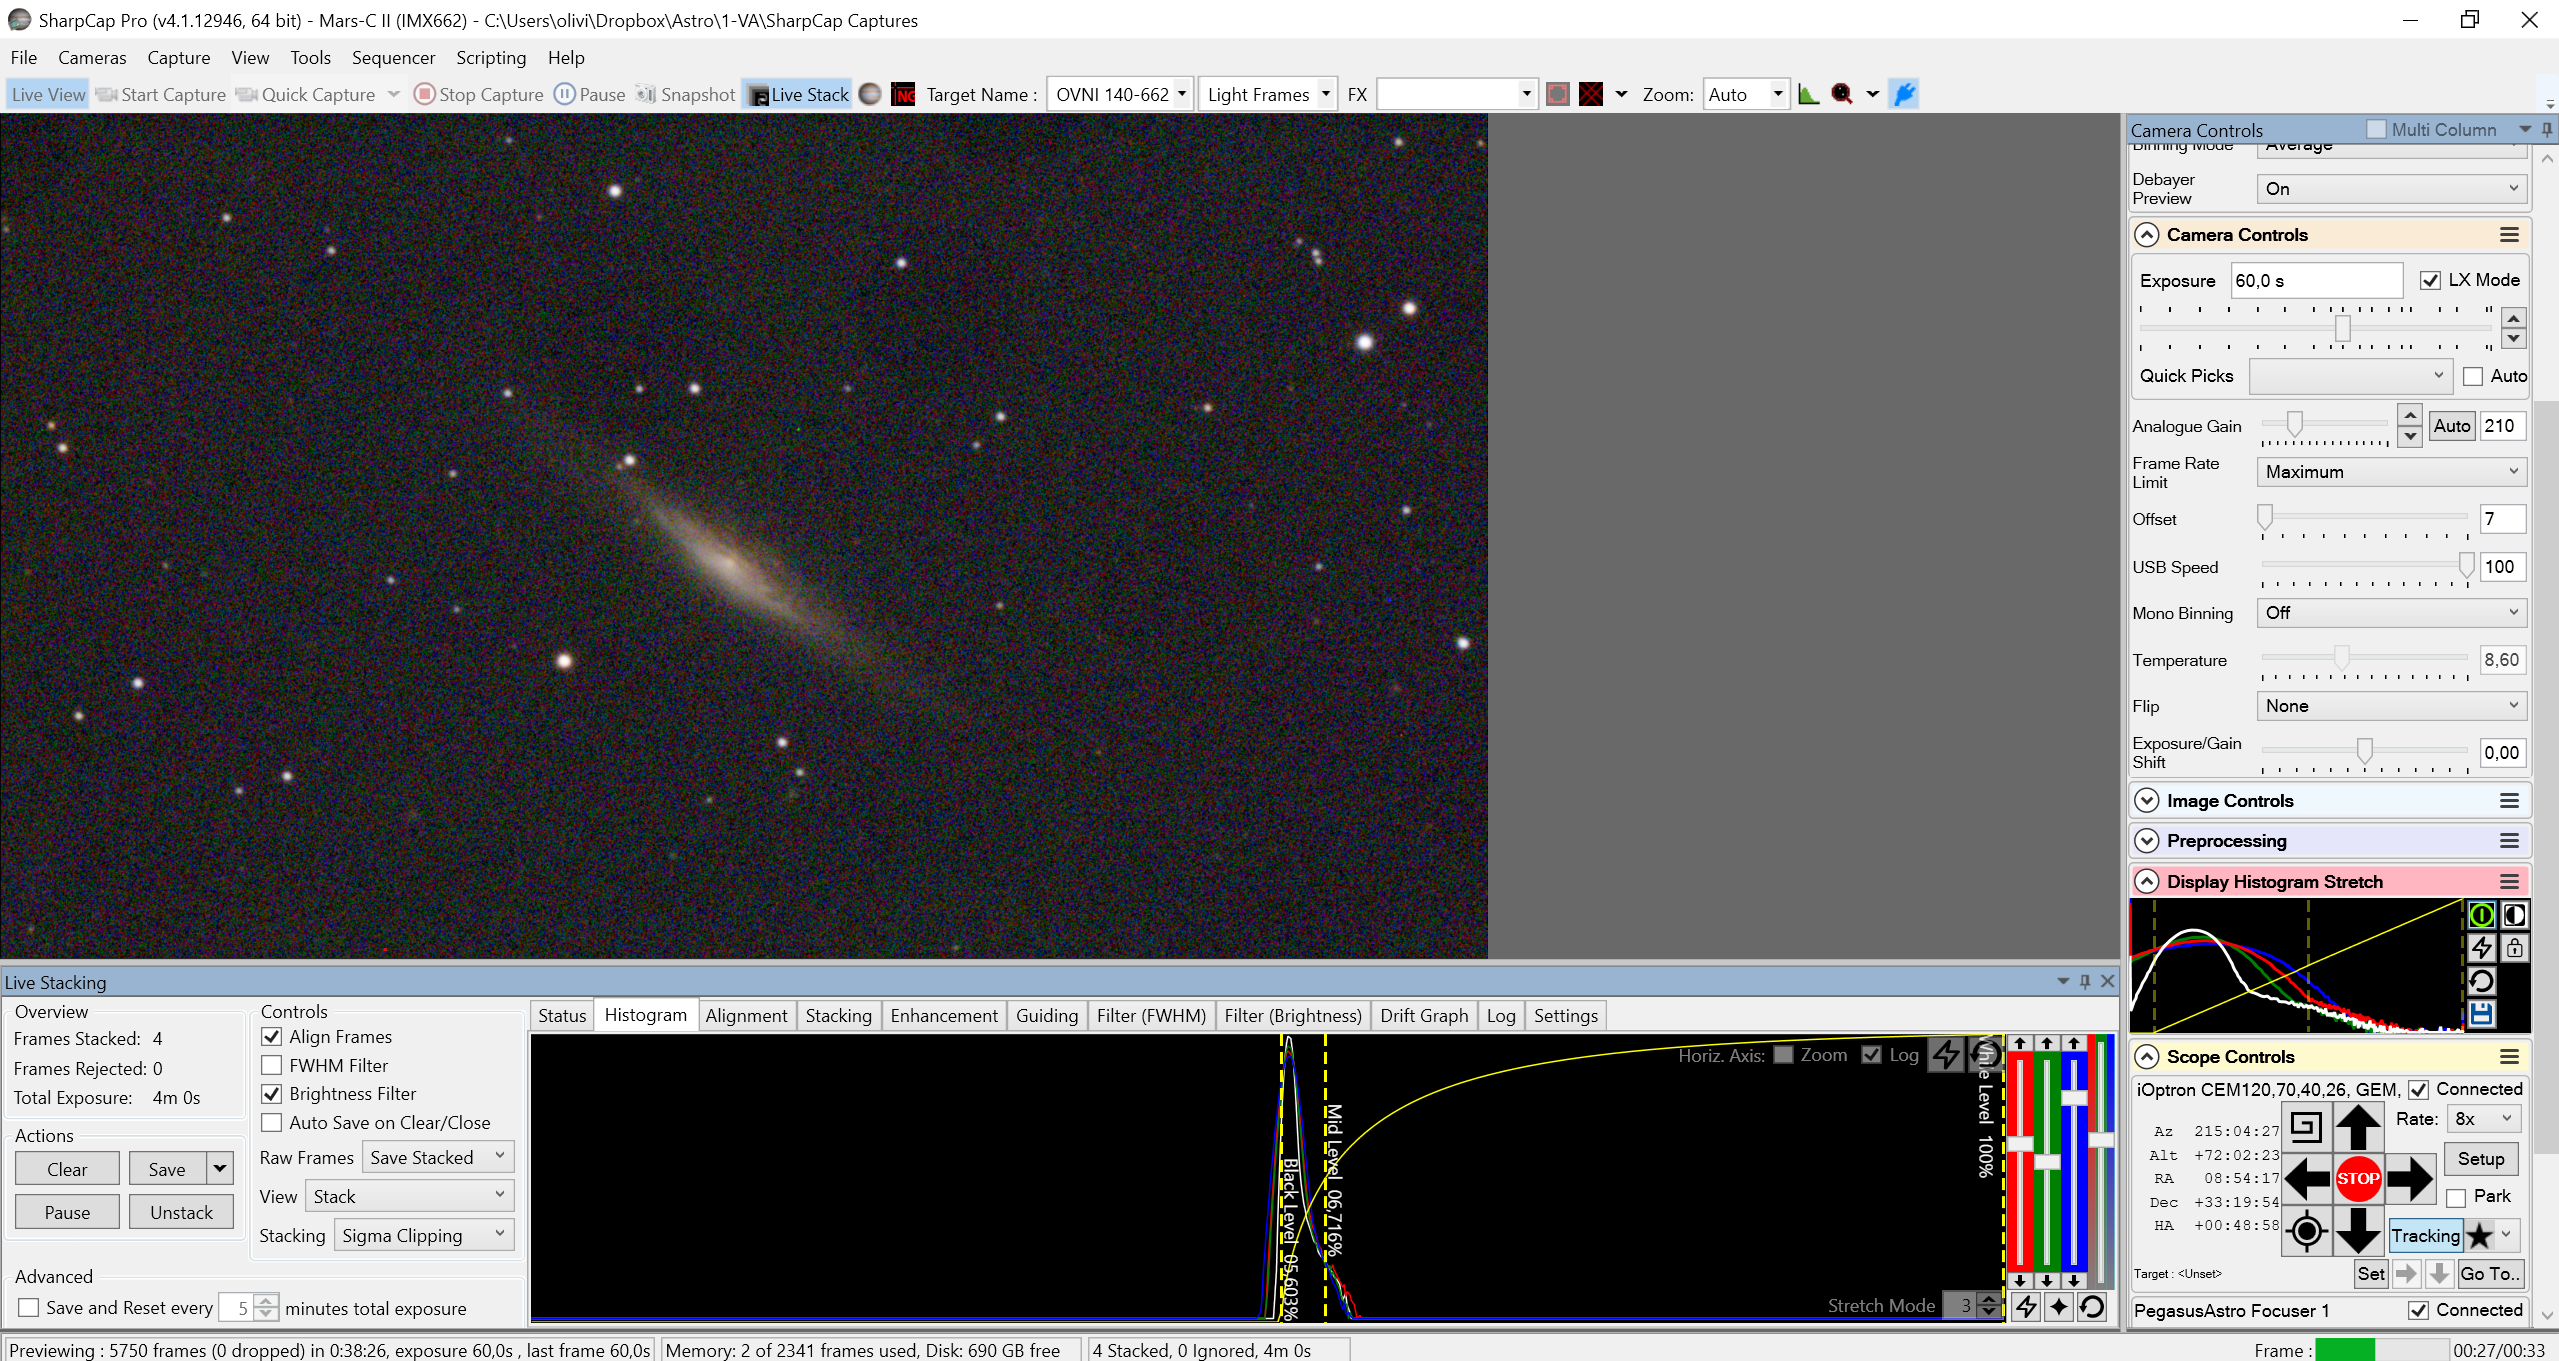2559x1361 pixels.
Task: Check the Park checkbox
Action: point(2455,1196)
